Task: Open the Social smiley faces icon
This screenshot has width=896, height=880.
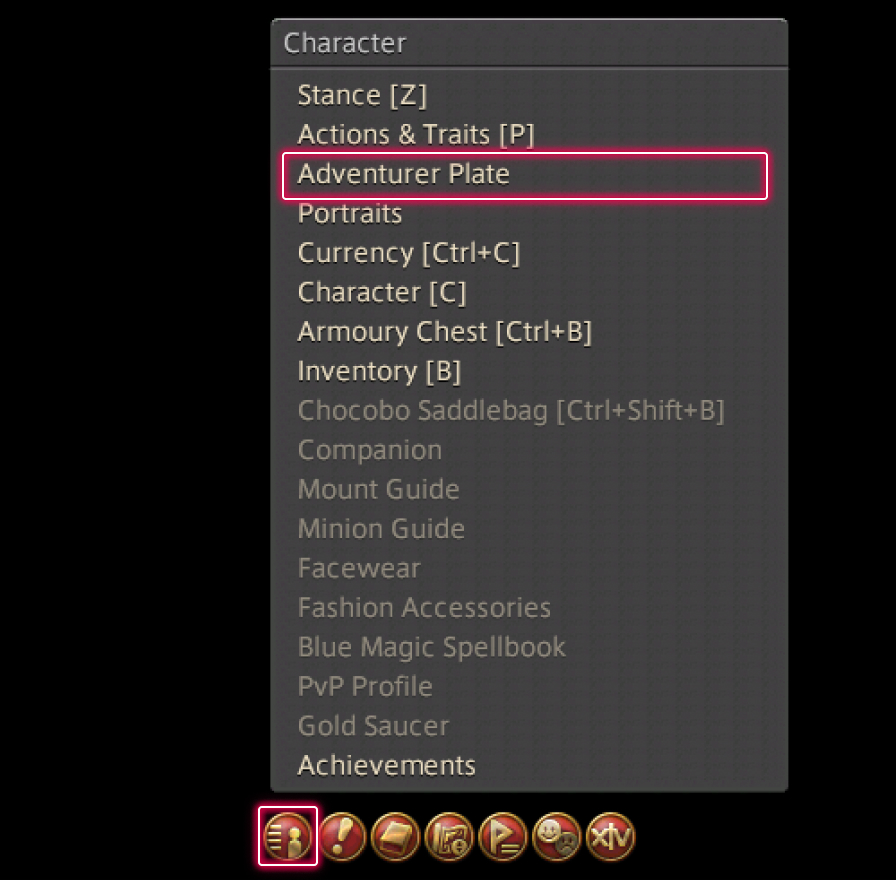Action: [556, 835]
